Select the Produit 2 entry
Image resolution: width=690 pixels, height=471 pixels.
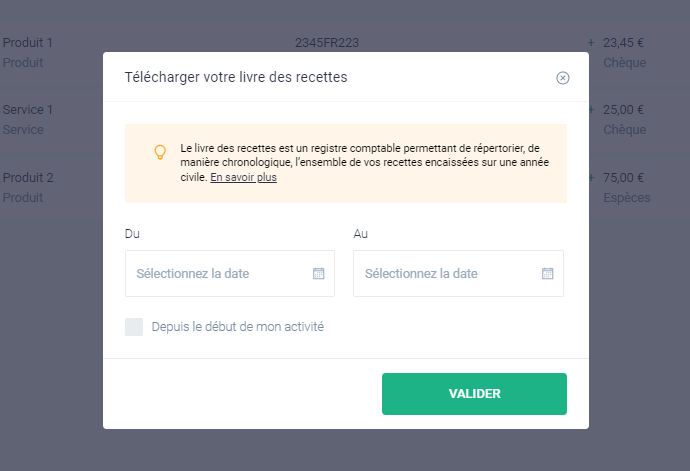[28, 178]
